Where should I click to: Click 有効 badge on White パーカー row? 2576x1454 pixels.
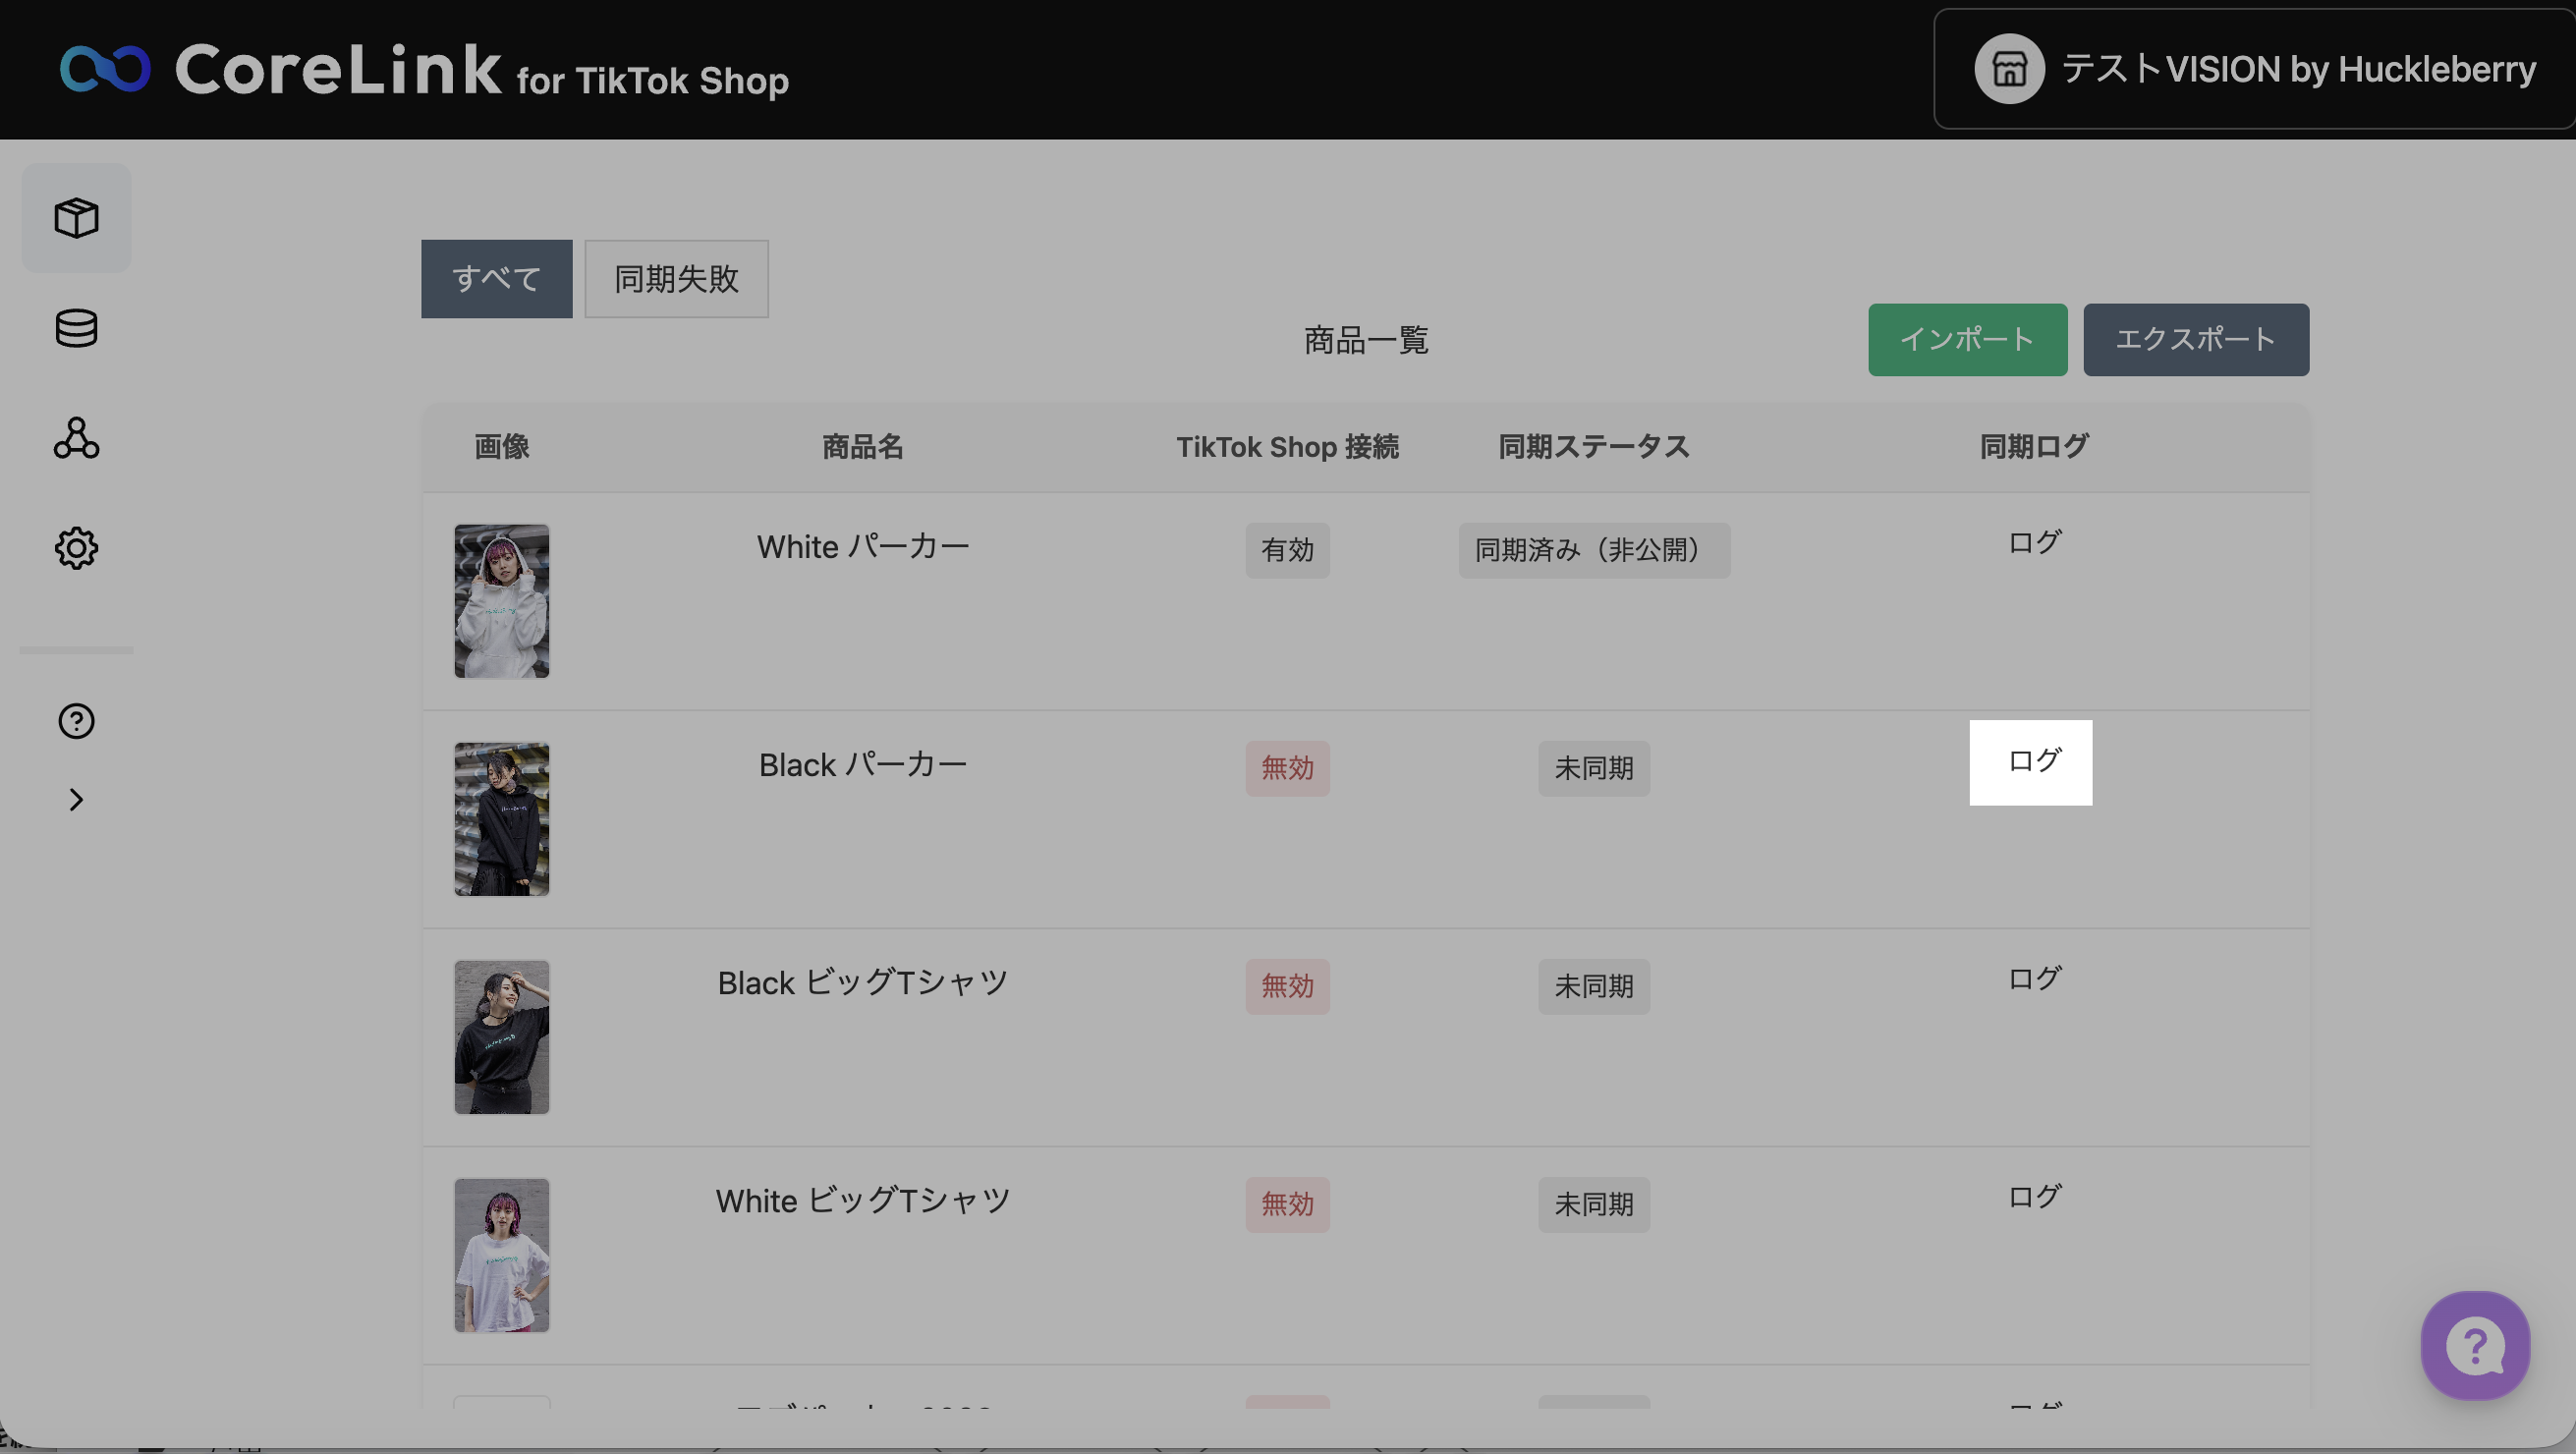point(1286,550)
